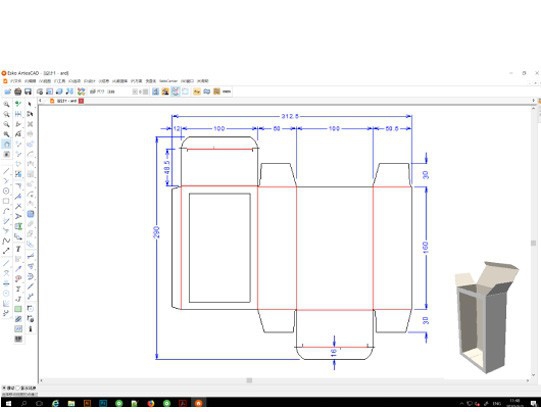The height and width of the screenshot is (412, 541).
Task: Click the horizontal scrollbar thumb
Action: (249, 380)
